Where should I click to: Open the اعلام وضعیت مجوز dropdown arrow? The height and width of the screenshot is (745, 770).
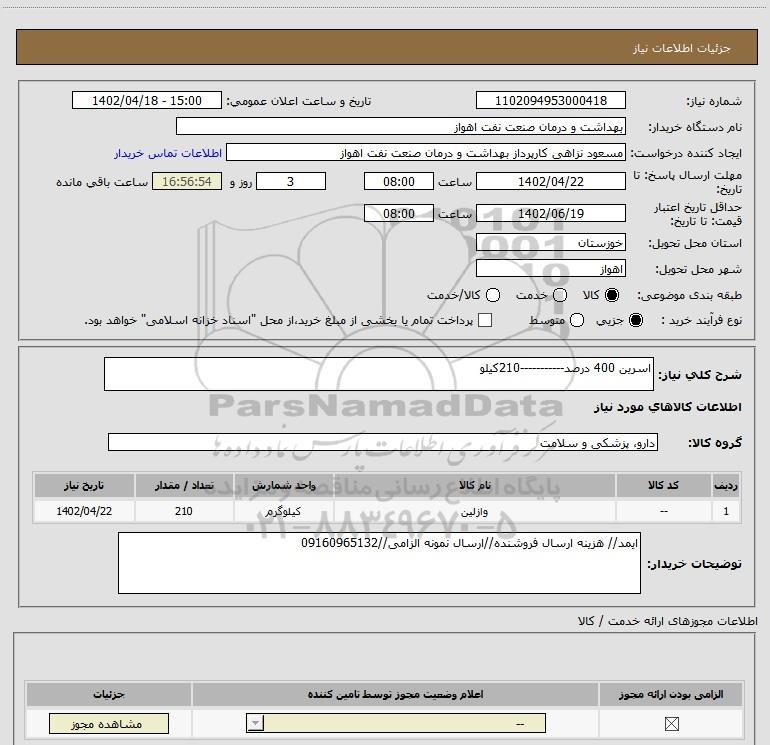click(255, 723)
